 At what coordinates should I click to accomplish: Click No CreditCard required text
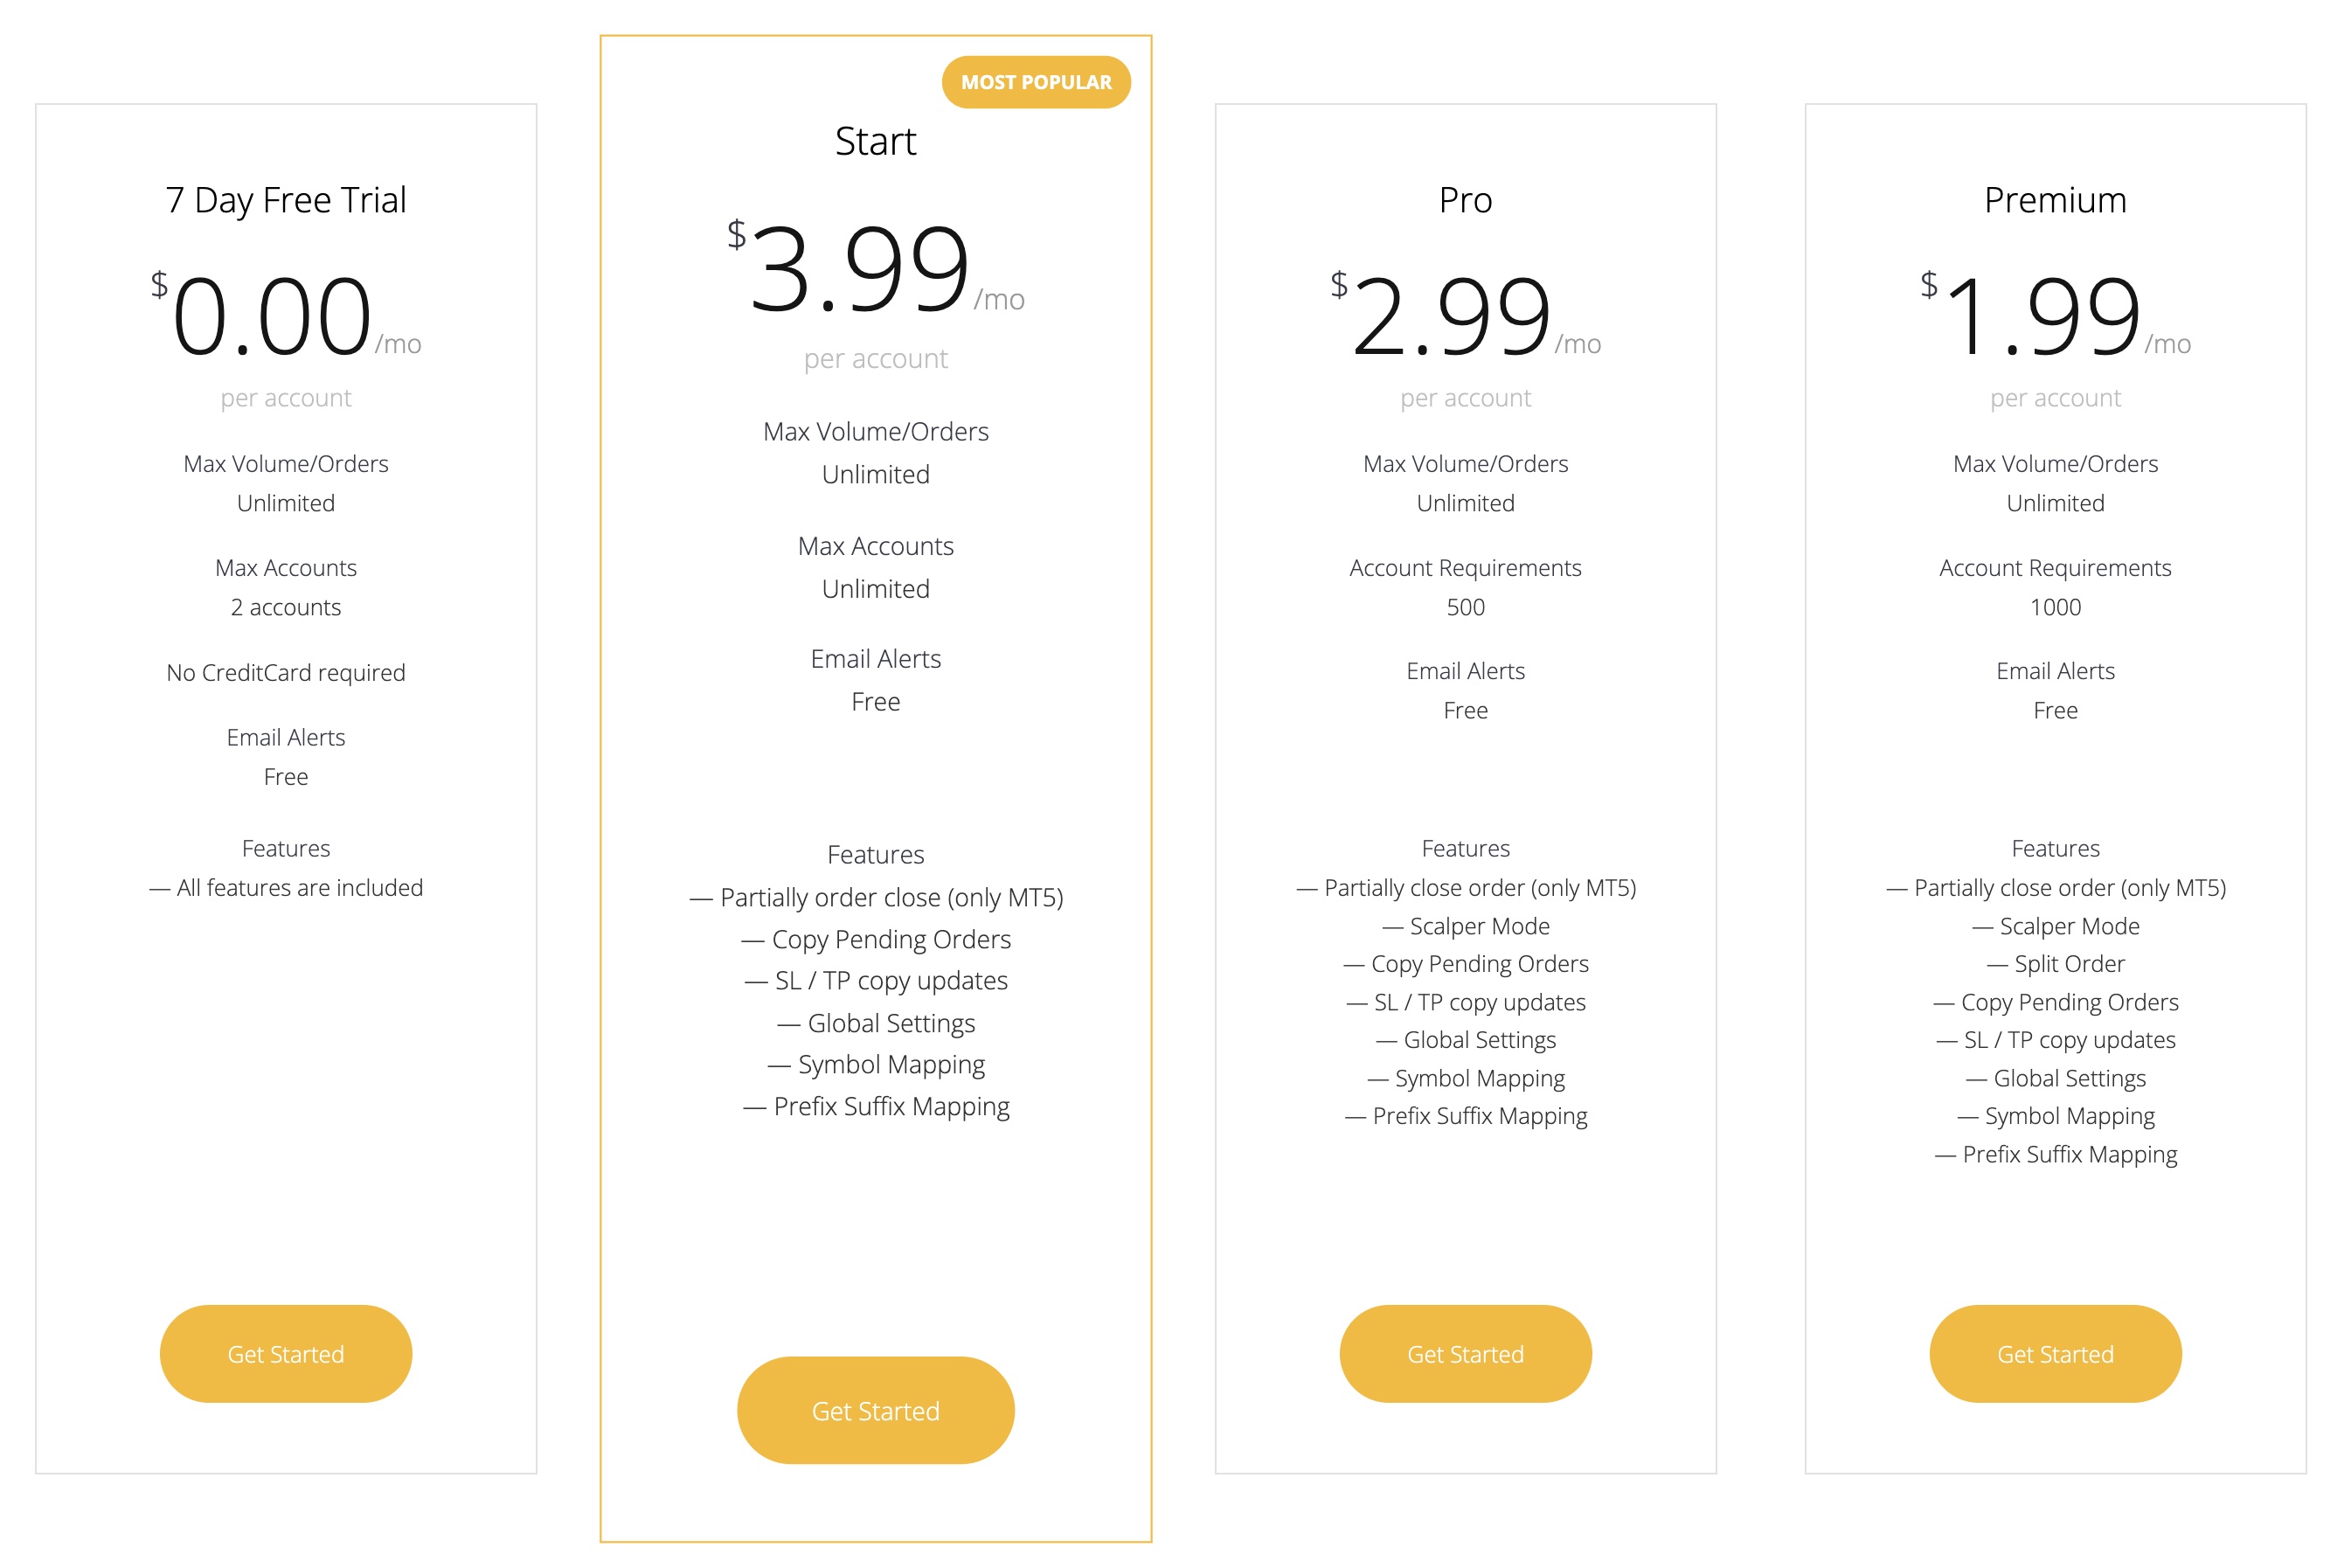285,672
